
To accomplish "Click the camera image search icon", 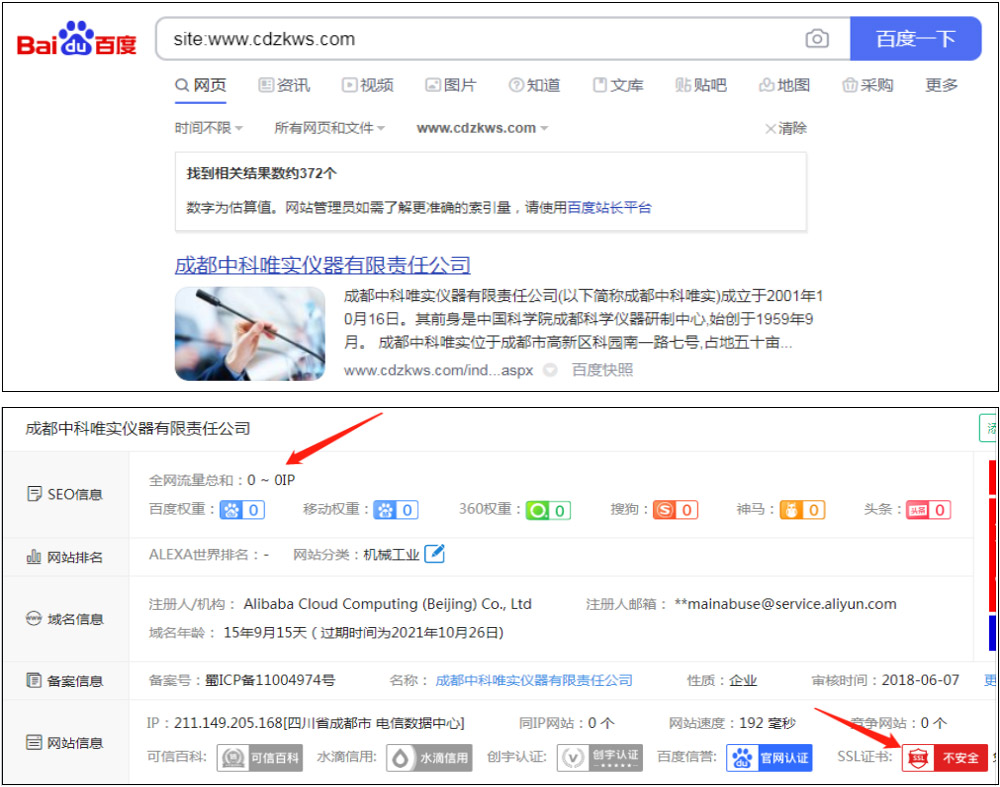I will point(817,39).
